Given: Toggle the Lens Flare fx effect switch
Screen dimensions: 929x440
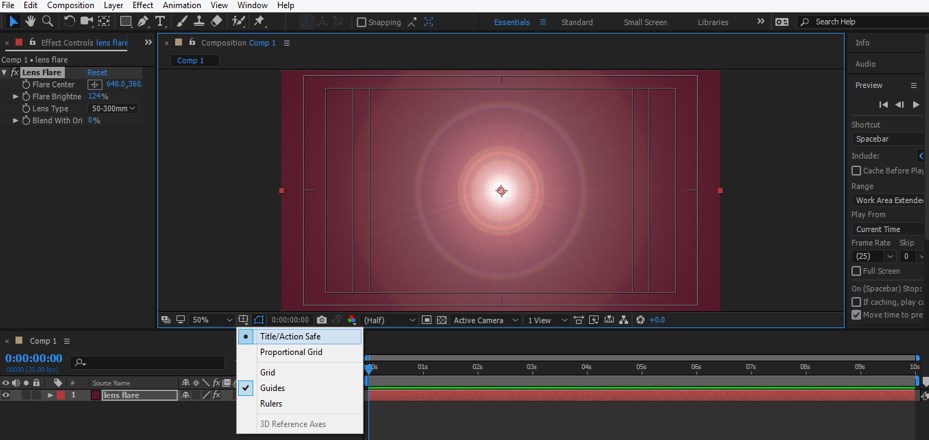Looking at the screenshot, I should (x=15, y=72).
